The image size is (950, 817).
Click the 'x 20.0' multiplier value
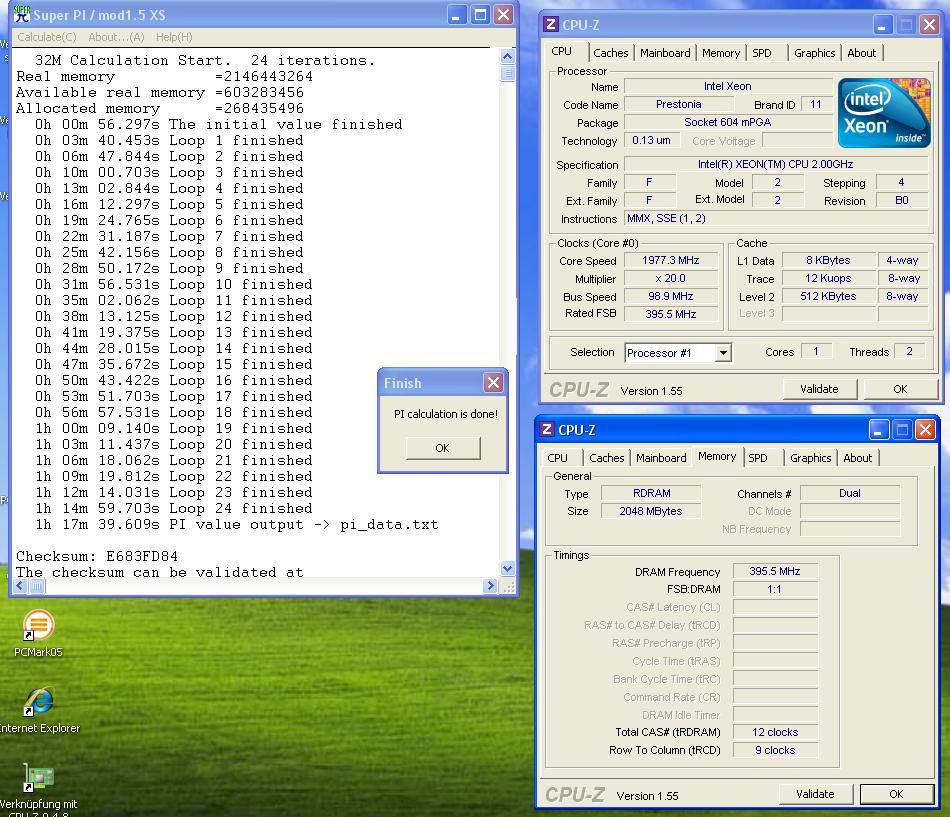(671, 278)
